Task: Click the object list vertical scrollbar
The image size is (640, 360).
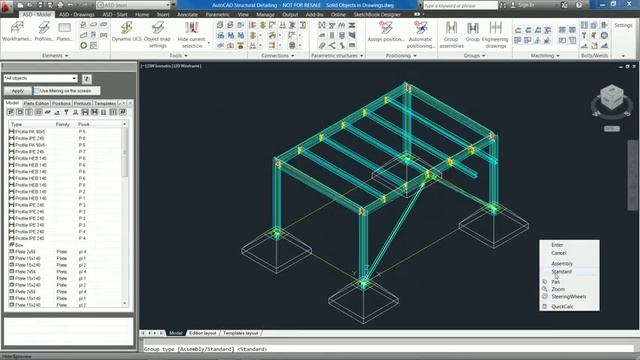Action: [x=124, y=213]
